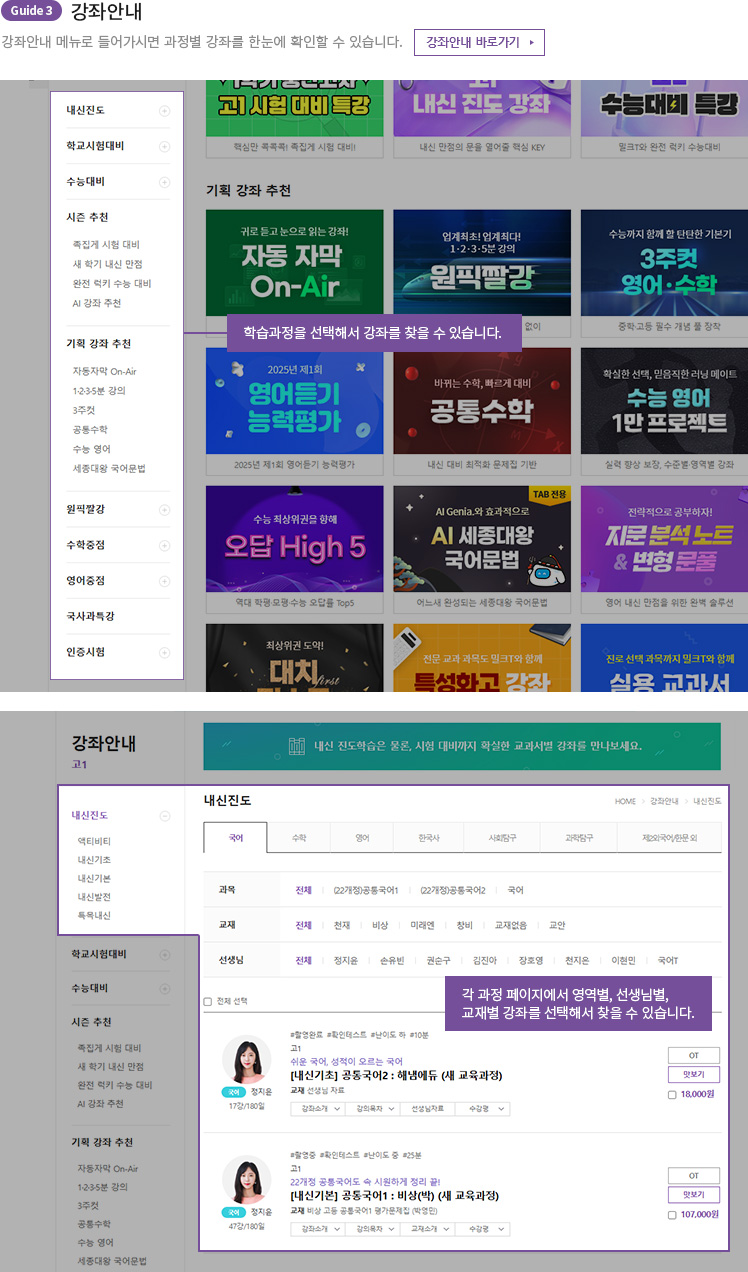This screenshot has width=748, height=1272.
Task: Open 수강평 dropdown for 비상(박) course
Action: click(483, 1229)
